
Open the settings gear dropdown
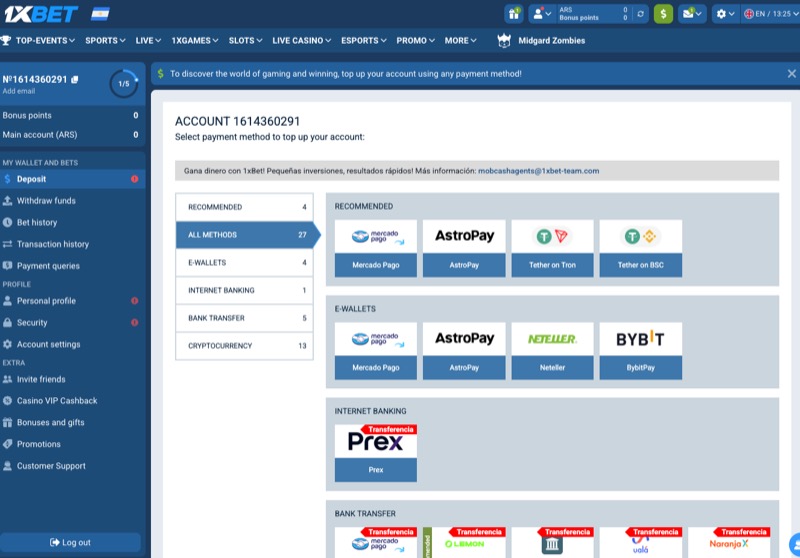(725, 14)
